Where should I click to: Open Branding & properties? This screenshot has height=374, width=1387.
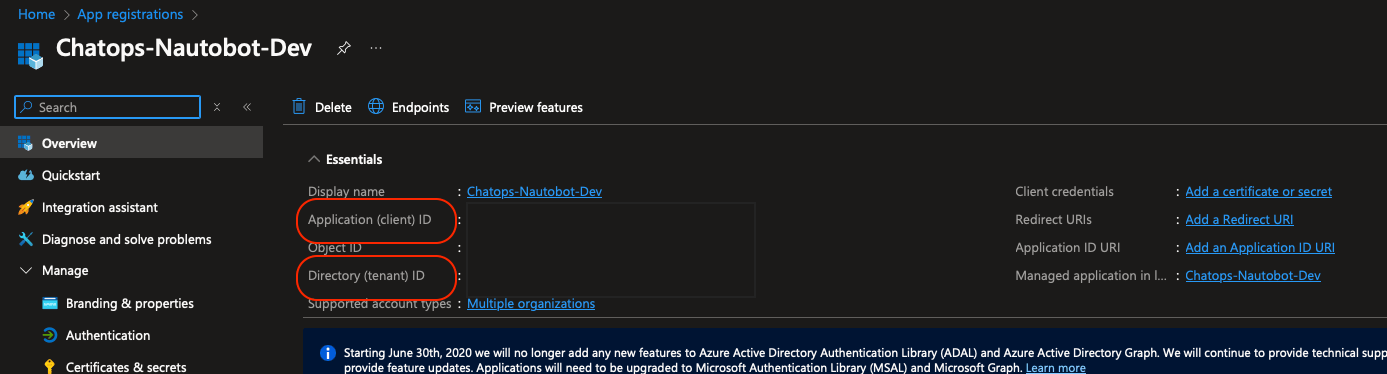tap(130, 303)
